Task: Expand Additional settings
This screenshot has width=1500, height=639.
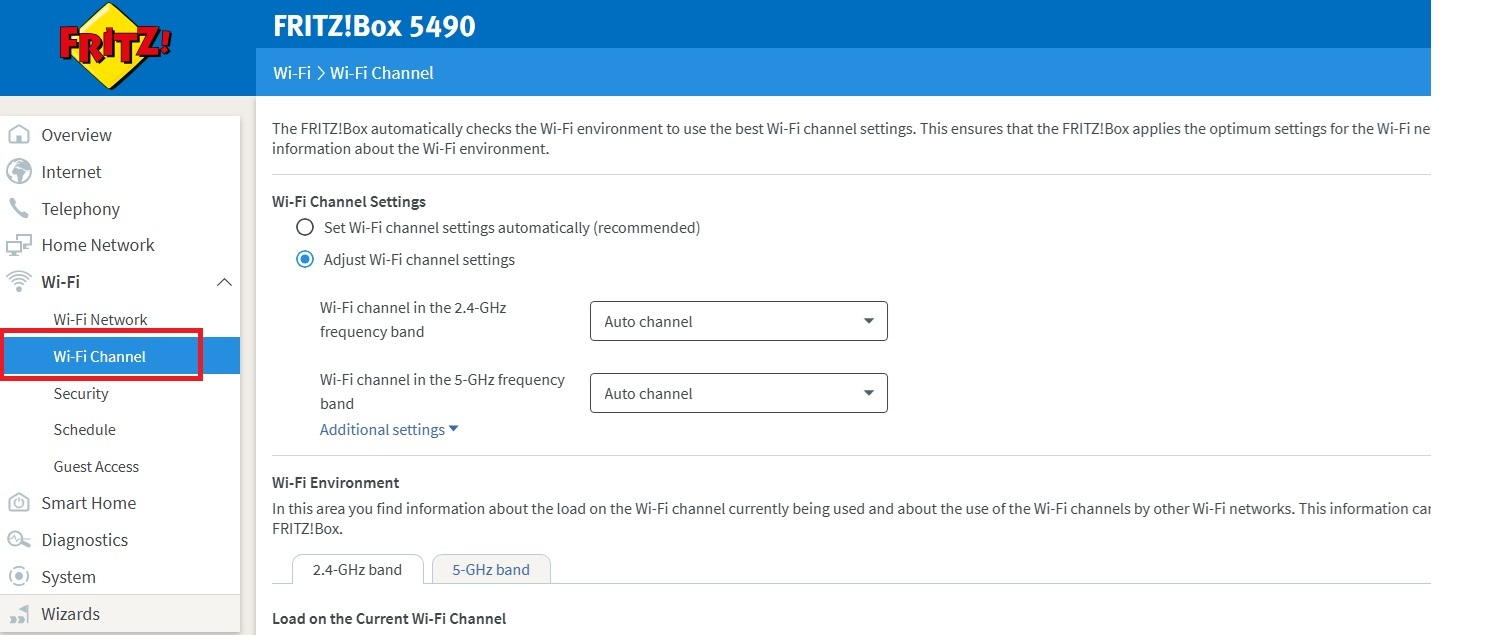Action: tap(389, 430)
